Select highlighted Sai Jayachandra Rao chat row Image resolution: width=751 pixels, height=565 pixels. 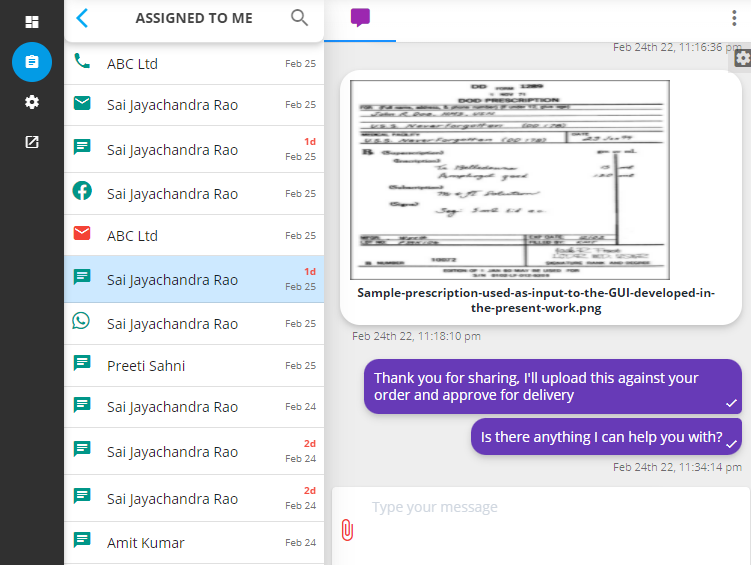click(194, 279)
